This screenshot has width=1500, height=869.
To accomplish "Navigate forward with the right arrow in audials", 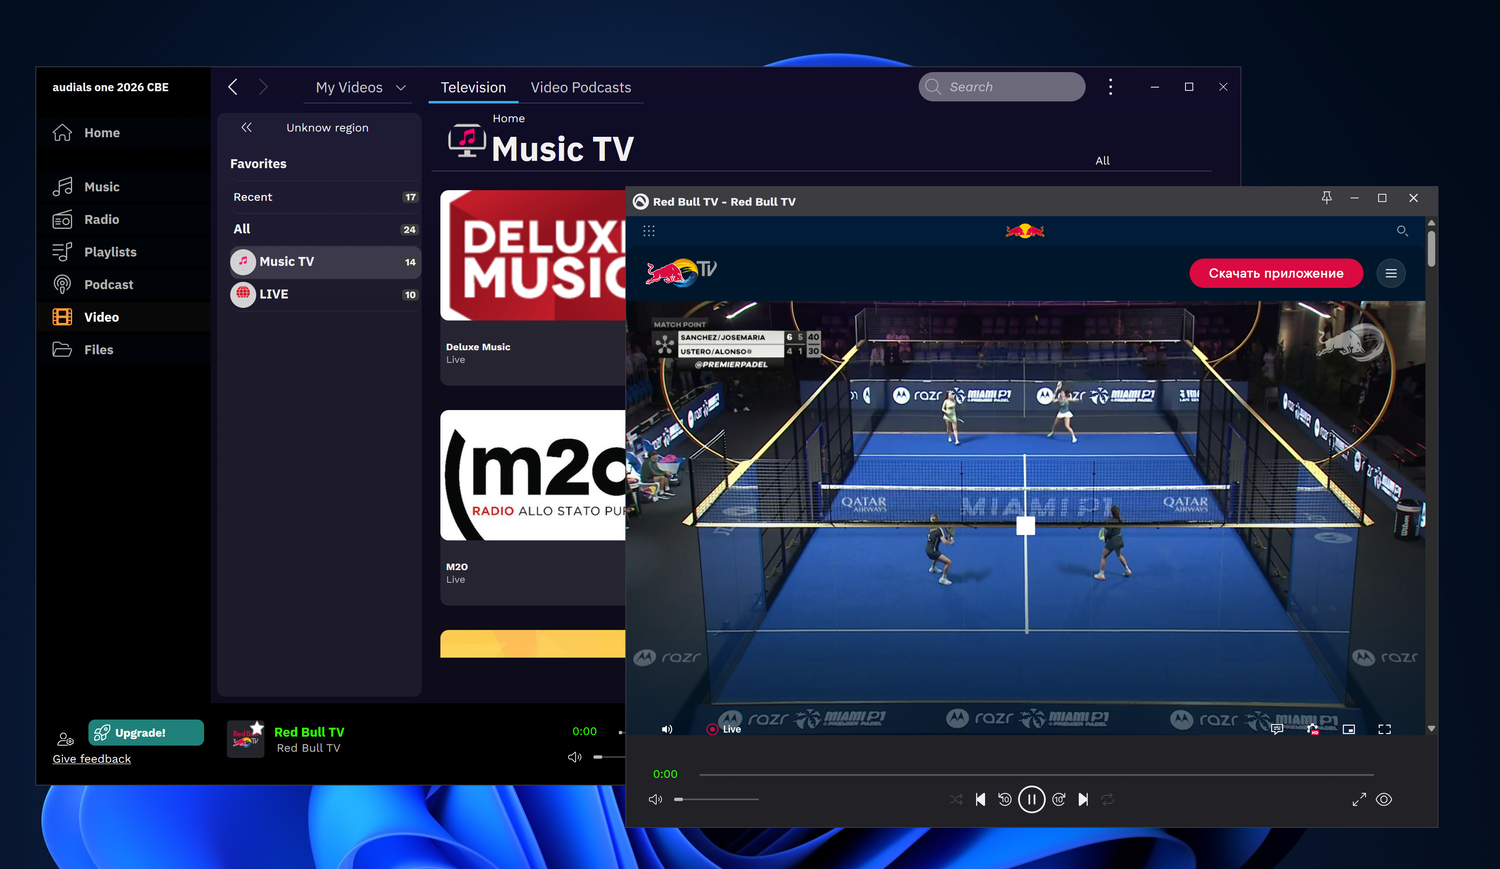I will tap(263, 87).
